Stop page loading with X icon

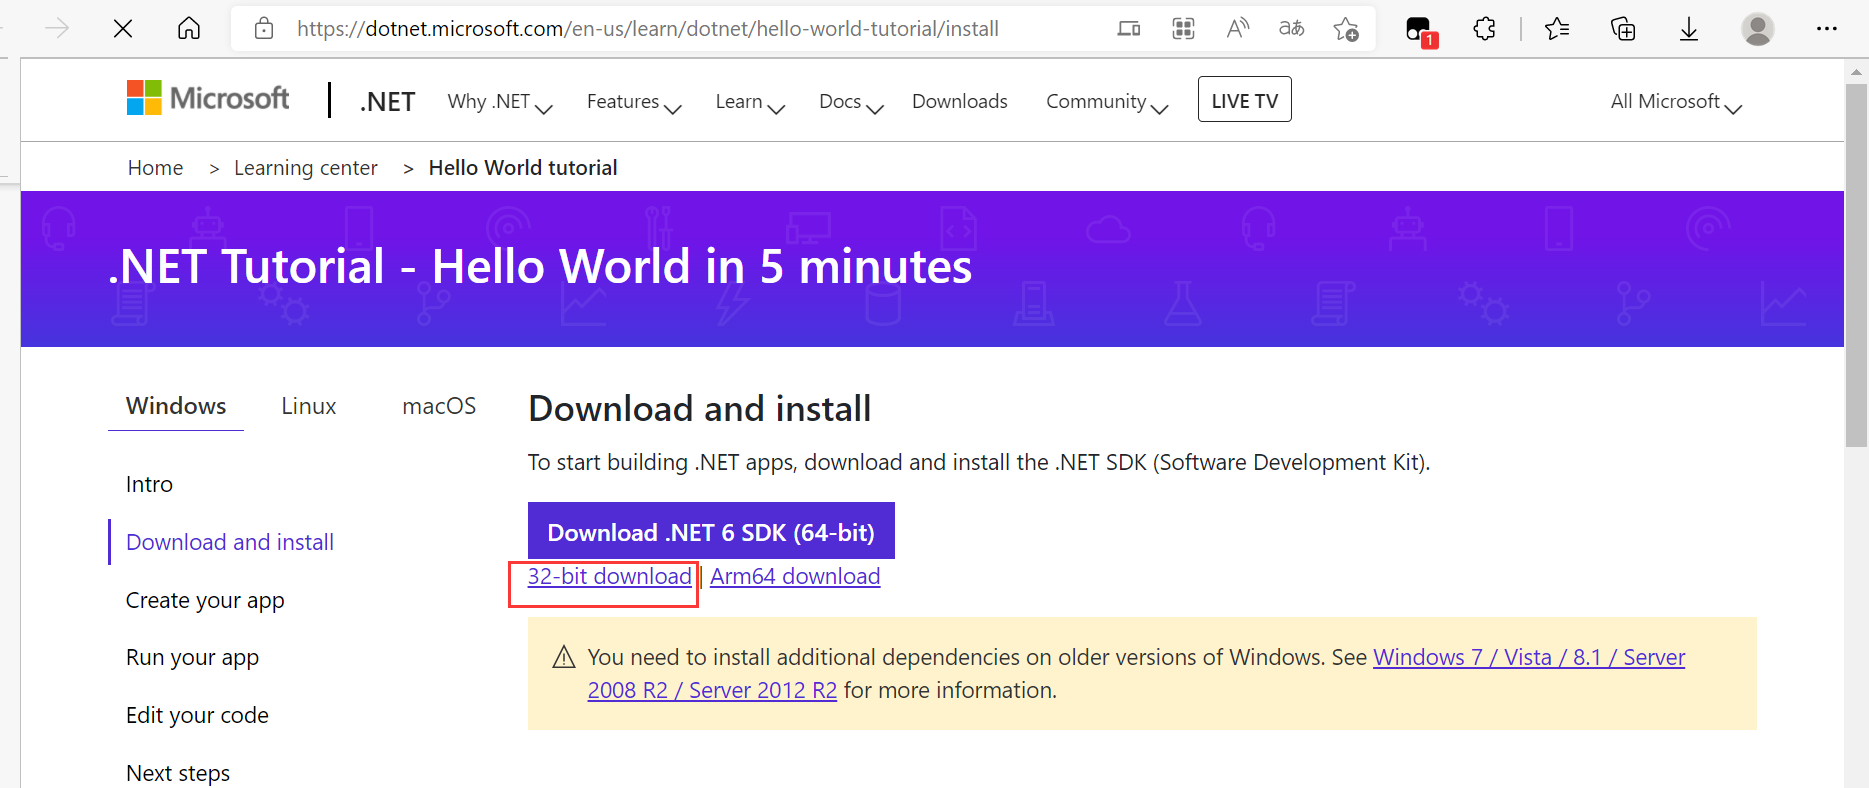click(123, 29)
